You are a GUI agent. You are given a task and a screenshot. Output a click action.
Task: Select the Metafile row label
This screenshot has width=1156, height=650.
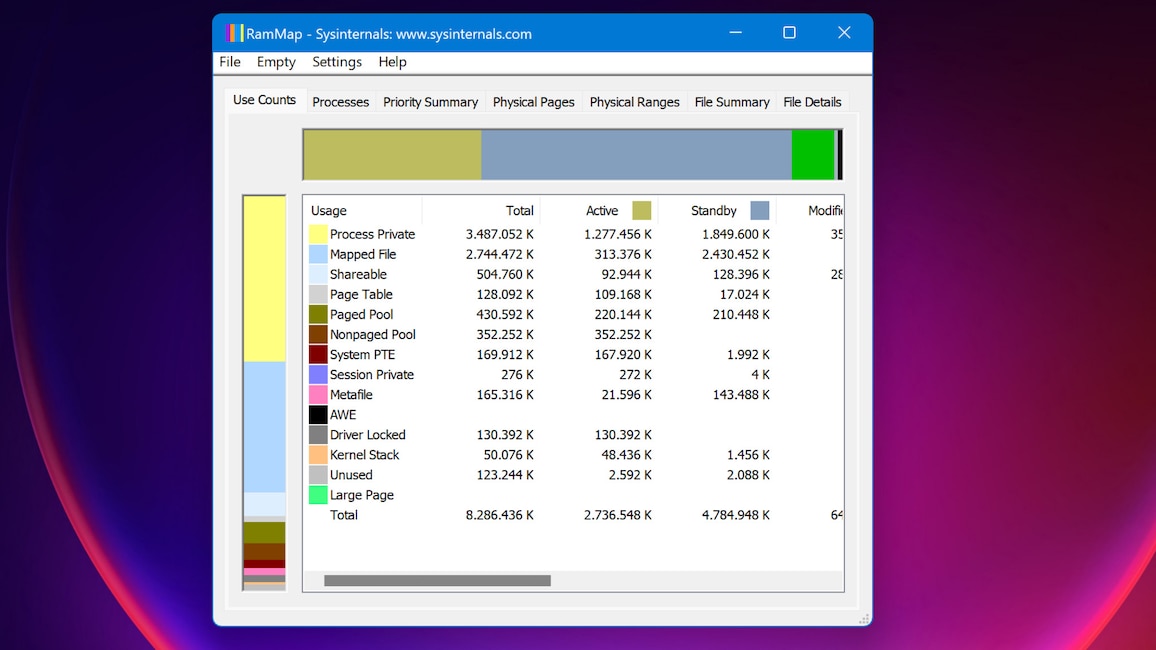click(351, 394)
